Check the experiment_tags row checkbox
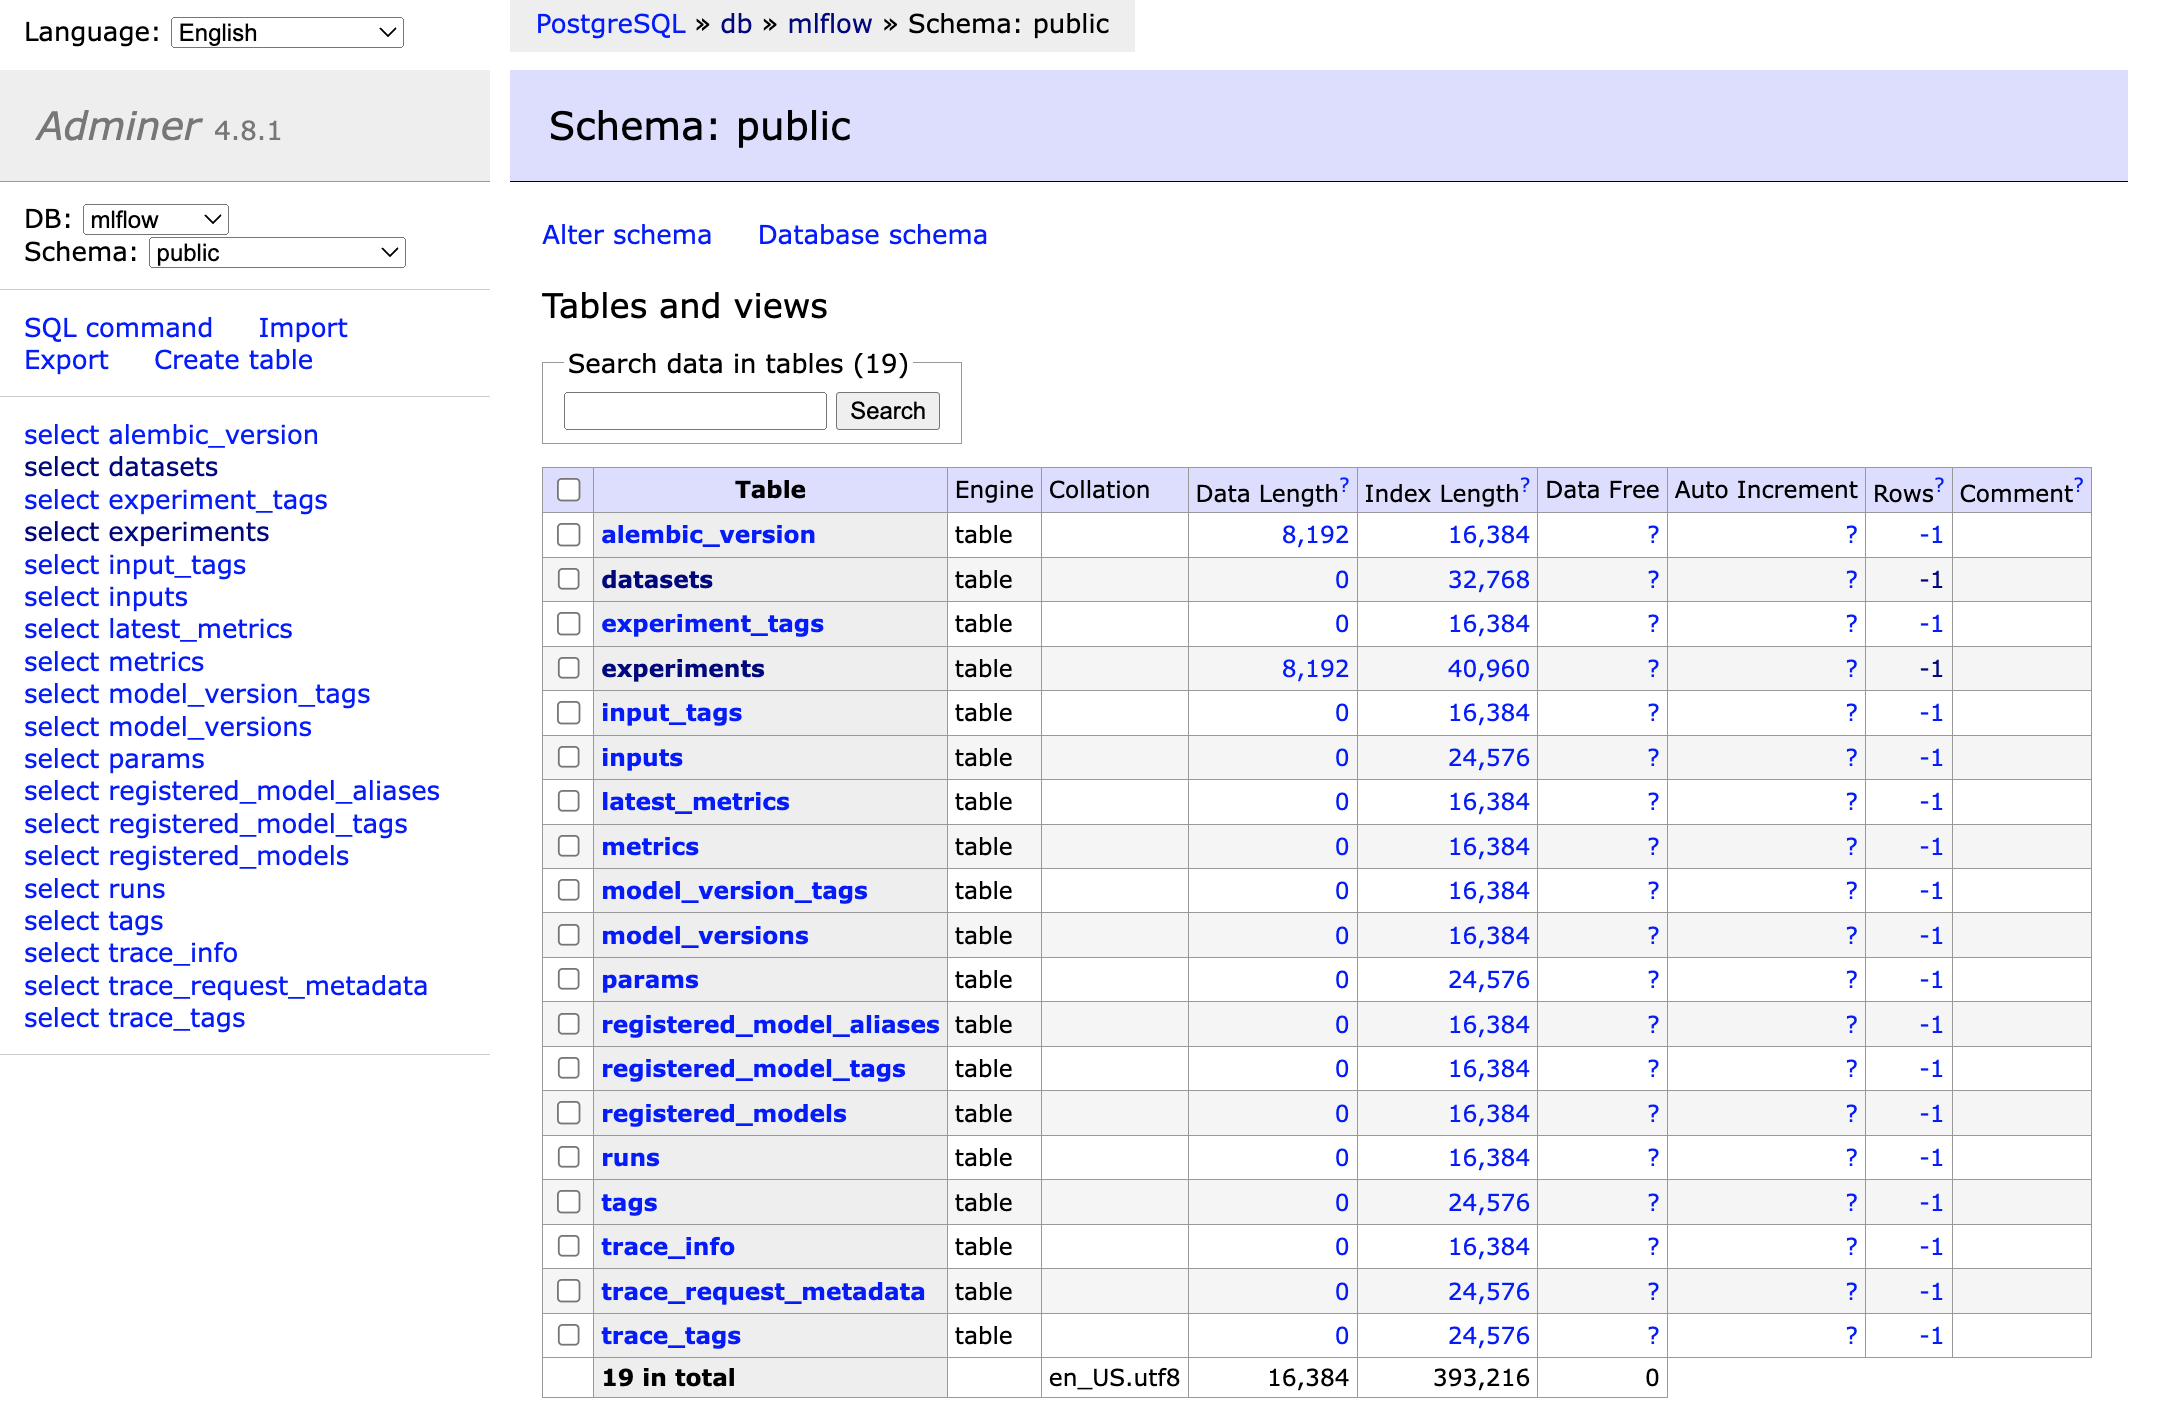This screenshot has height=1424, width=2166. click(x=569, y=624)
